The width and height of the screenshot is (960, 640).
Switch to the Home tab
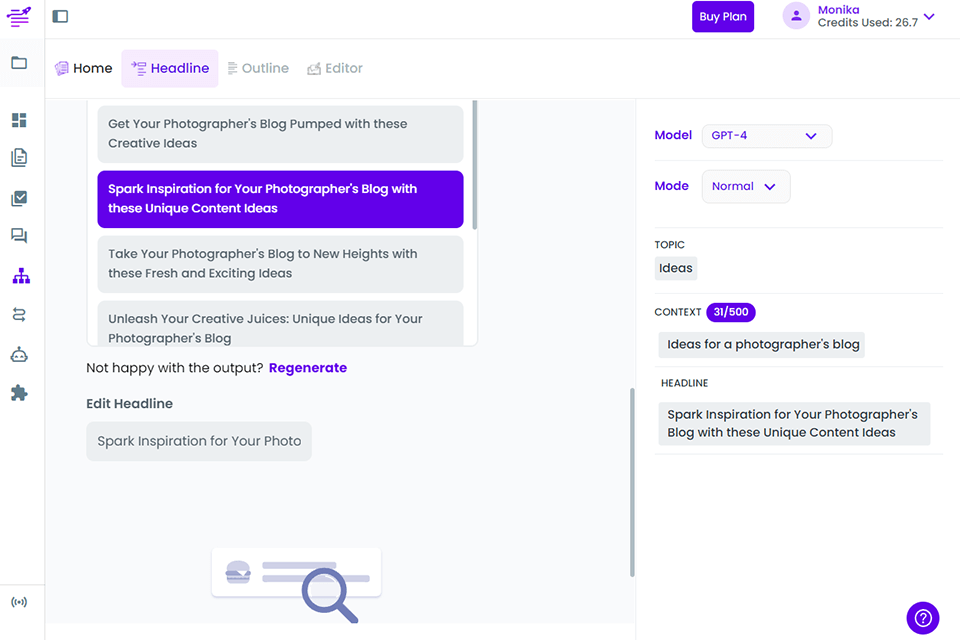click(x=84, y=68)
